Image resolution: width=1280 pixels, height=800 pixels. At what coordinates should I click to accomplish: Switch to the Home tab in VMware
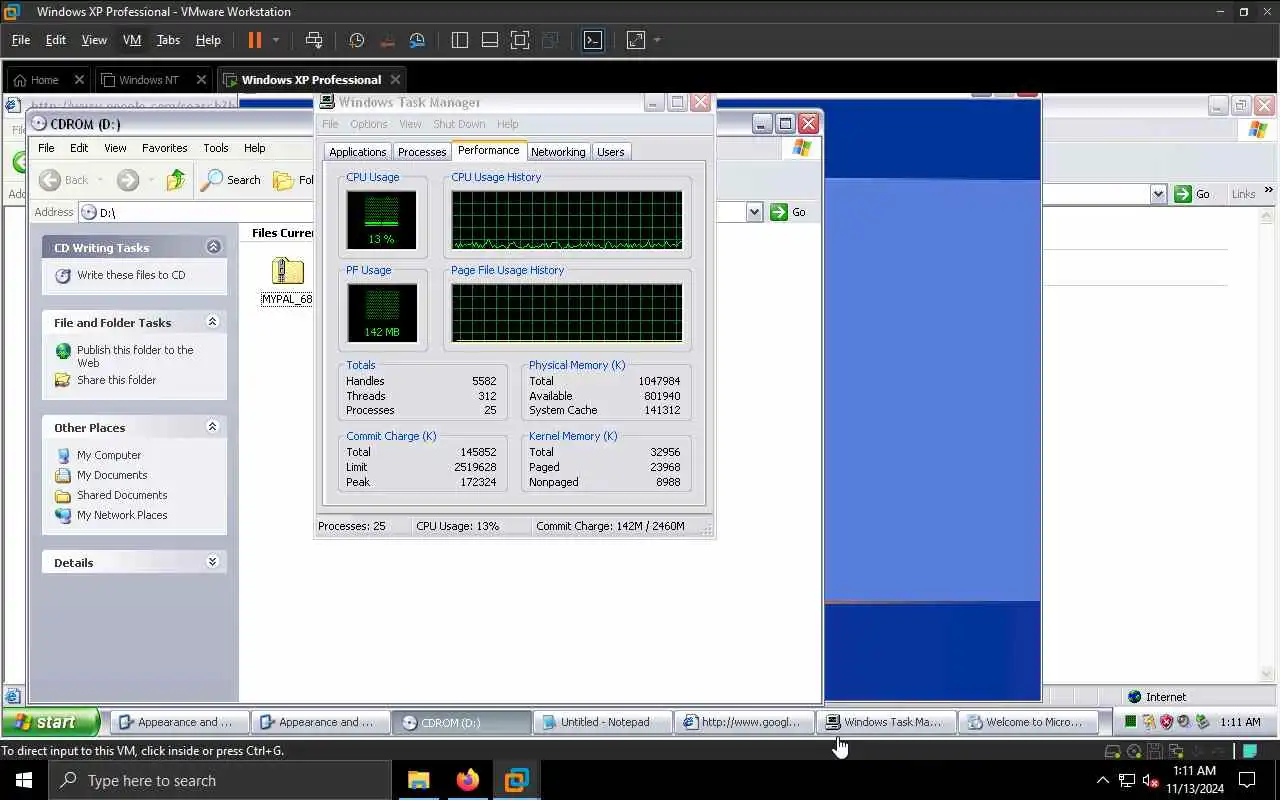coord(44,80)
